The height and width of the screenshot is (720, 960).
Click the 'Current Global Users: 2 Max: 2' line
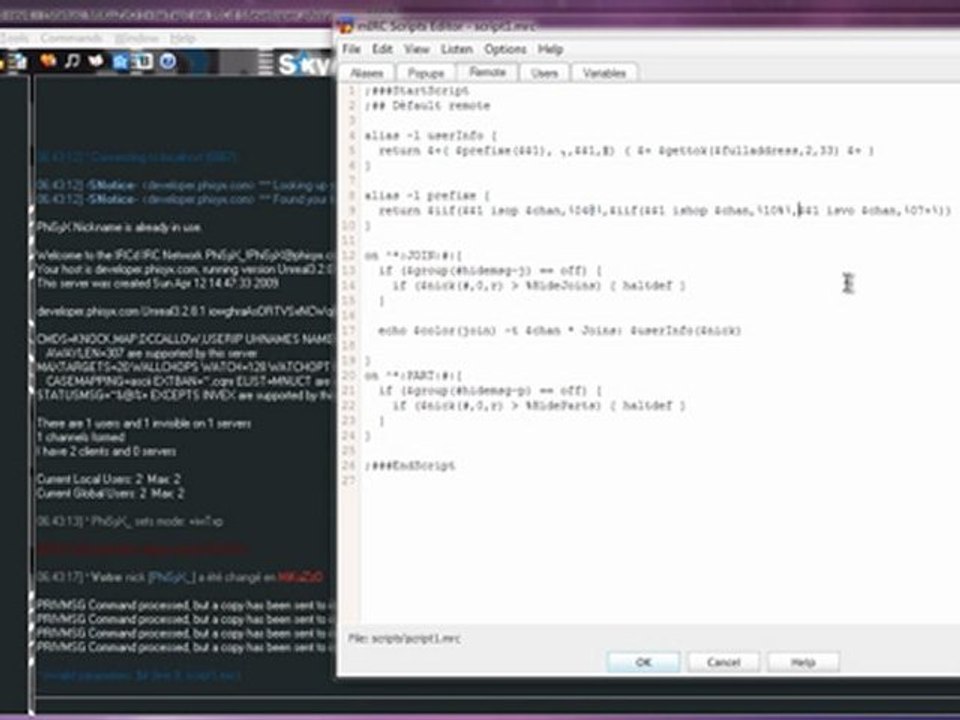110,493
